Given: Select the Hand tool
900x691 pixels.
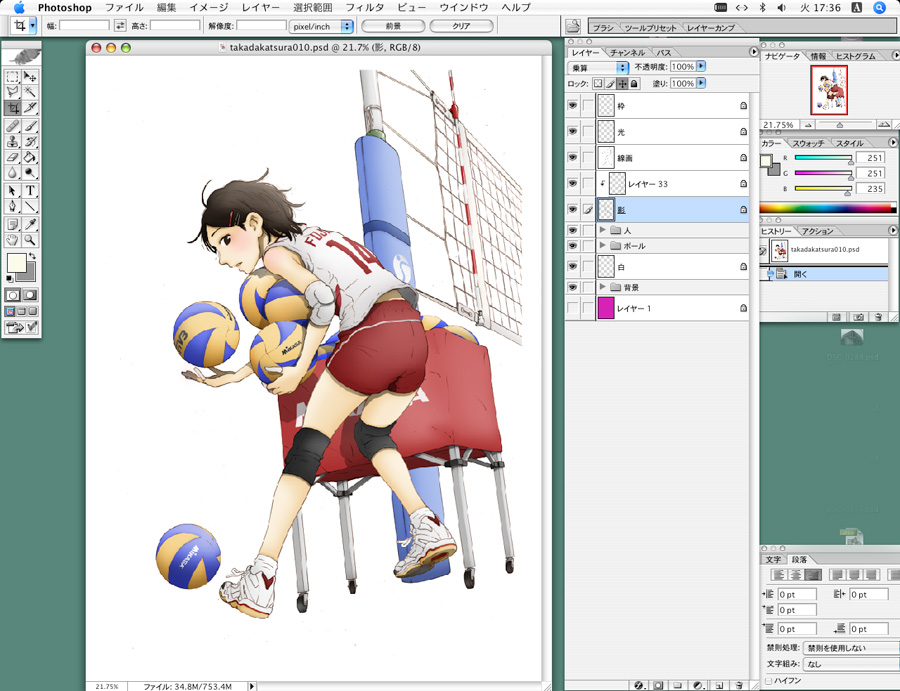Looking at the screenshot, I should point(13,240).
